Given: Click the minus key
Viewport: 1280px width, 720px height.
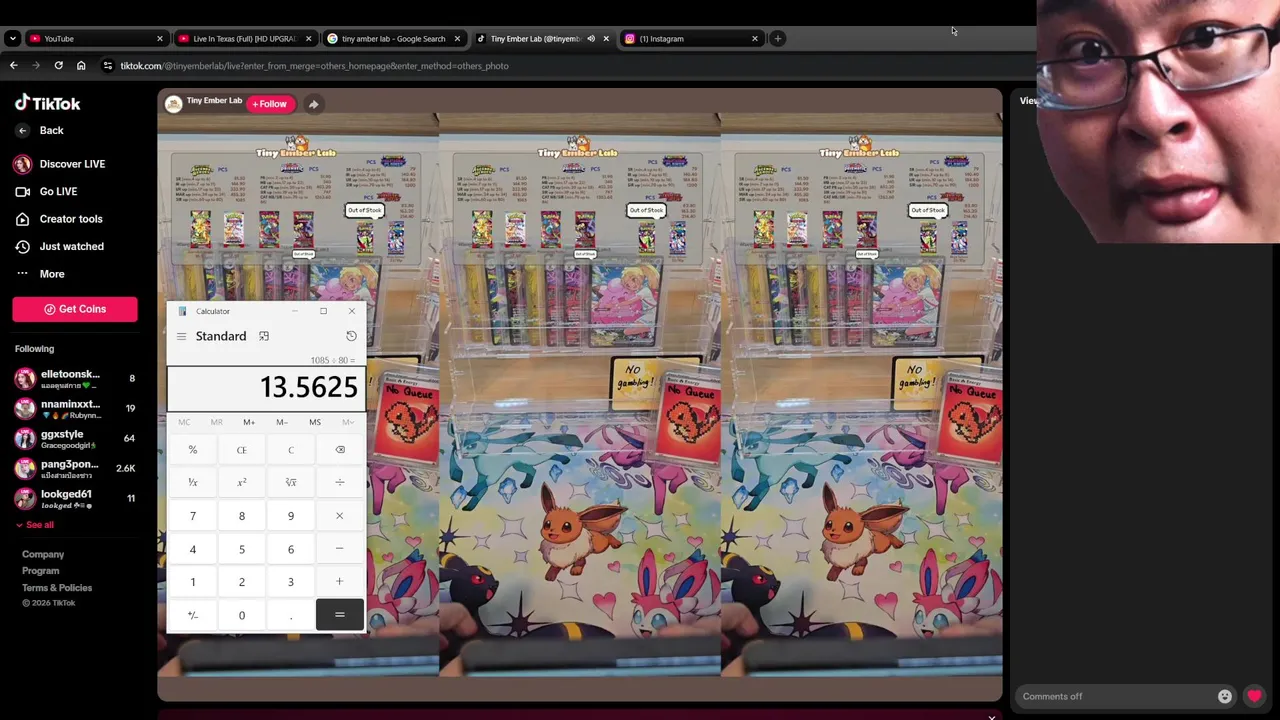Looking at the screenshot, I should click(x=340, y=549).
